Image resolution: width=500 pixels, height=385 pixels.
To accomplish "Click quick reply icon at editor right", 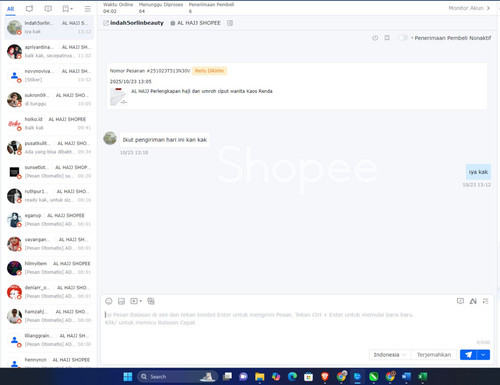I will [460, 301].
